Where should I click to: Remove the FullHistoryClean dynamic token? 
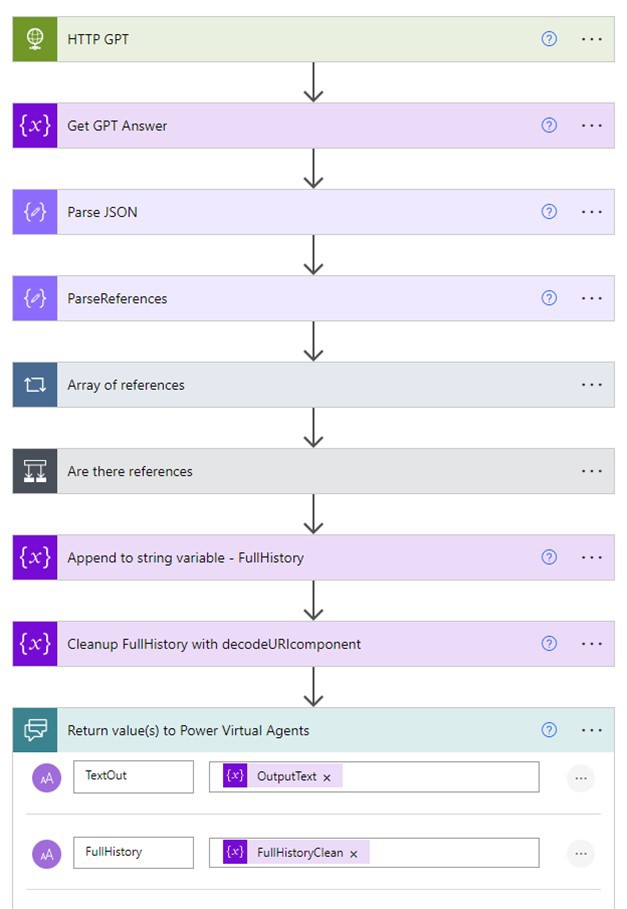tap(354, 854)
